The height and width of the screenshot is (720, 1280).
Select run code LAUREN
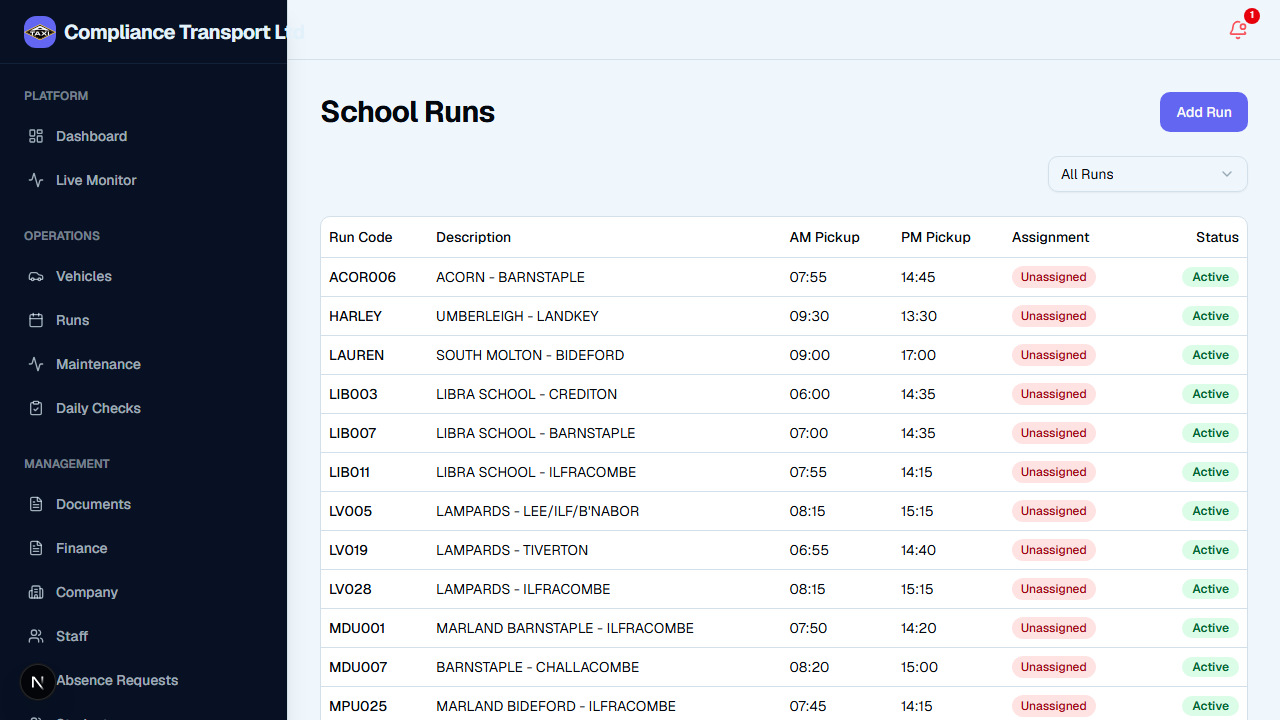tap(357, 355)
